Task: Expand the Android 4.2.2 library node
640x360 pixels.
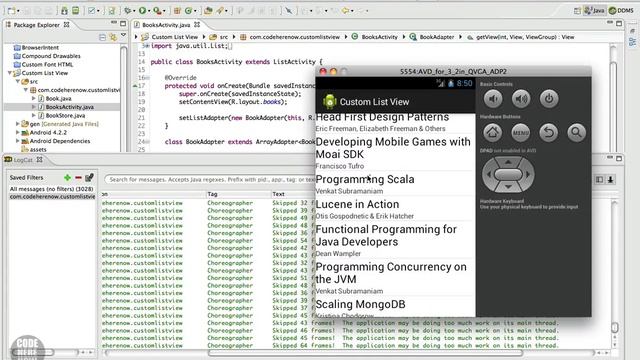Action: [18, 132]
